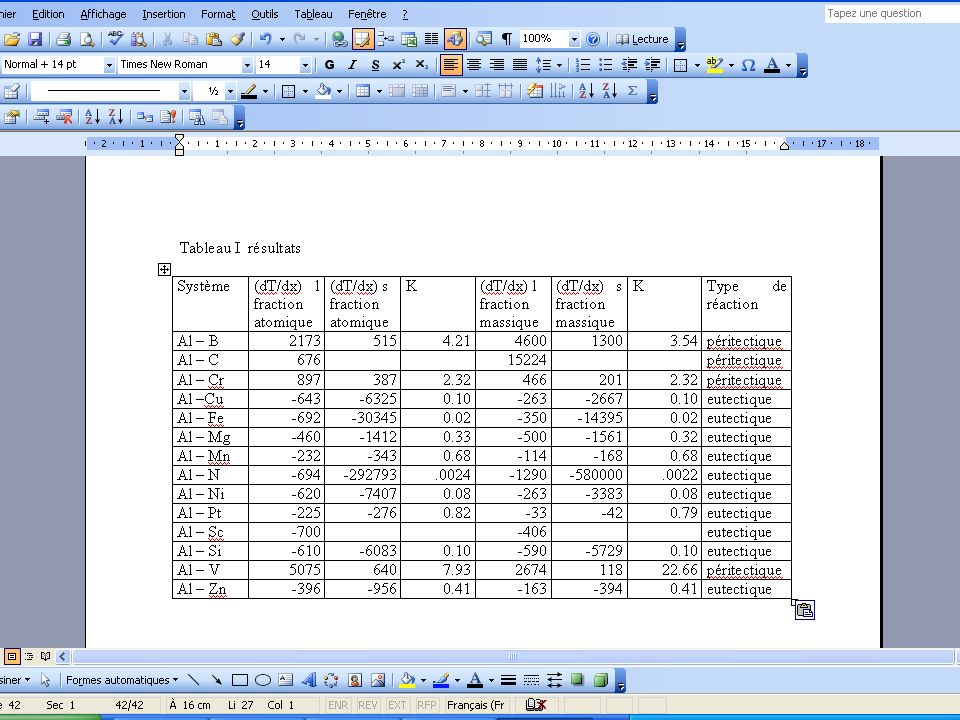
Task: Click the Print icon
Action: point(63,39)
